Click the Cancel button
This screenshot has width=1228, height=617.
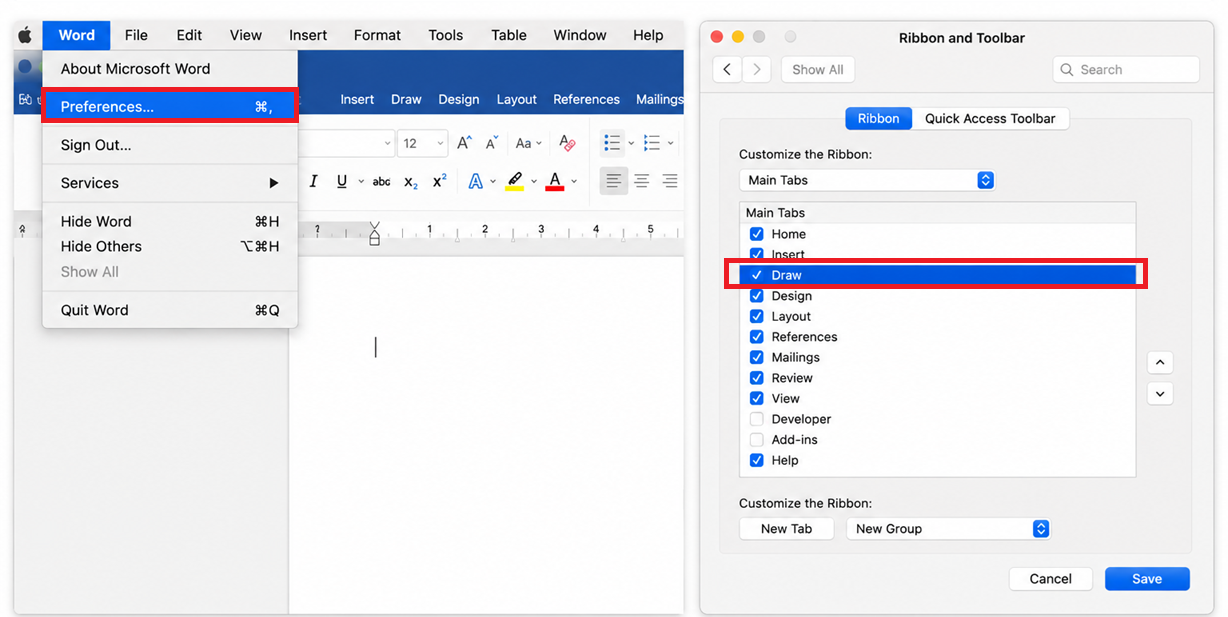[1050, 578]
